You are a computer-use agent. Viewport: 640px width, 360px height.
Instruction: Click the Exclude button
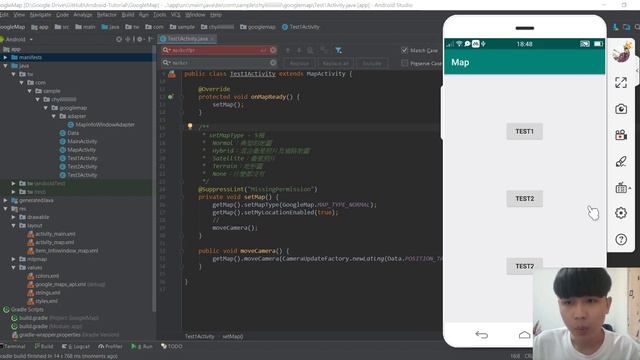(x=372, y=63)
